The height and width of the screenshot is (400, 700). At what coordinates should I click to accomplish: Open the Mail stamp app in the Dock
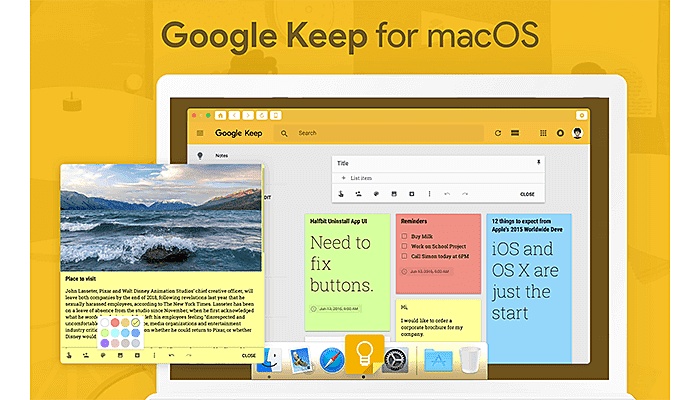click(x=300, y=361)
